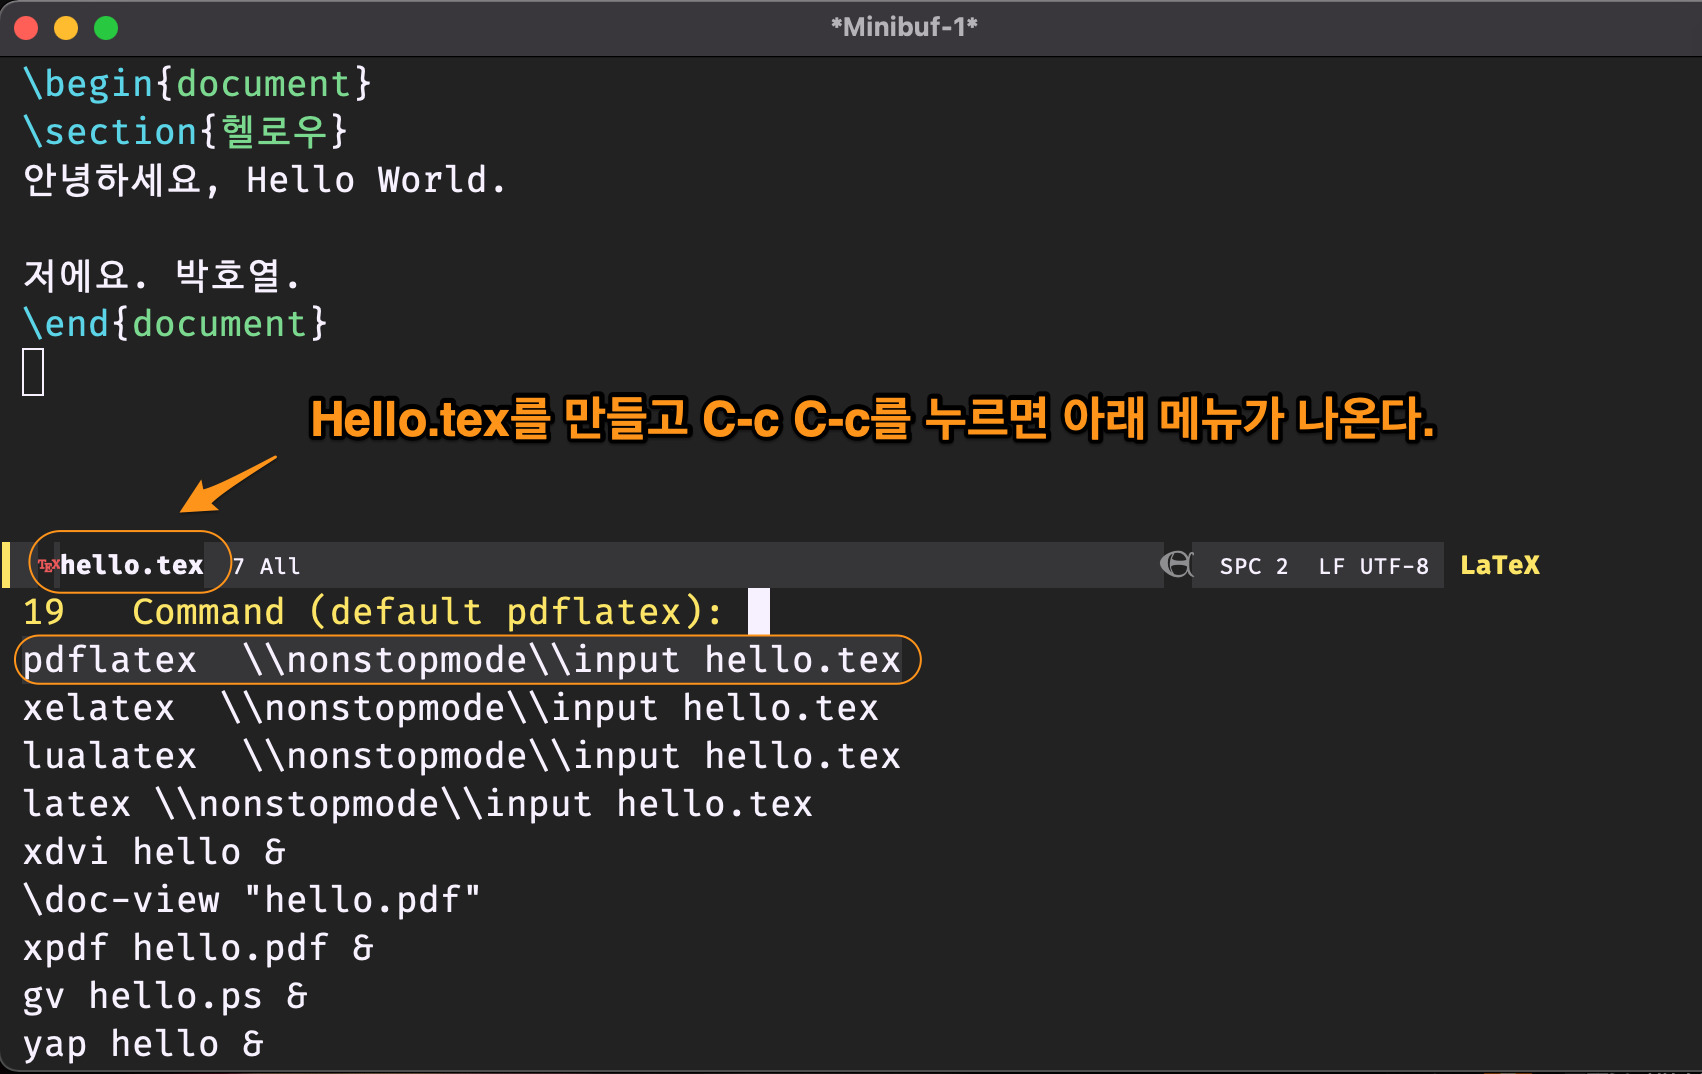Screen dimensions: 1702x1074
Task: Select the 'xpdf hello.pdf &' candidate
Action: [x=198, y=948]
